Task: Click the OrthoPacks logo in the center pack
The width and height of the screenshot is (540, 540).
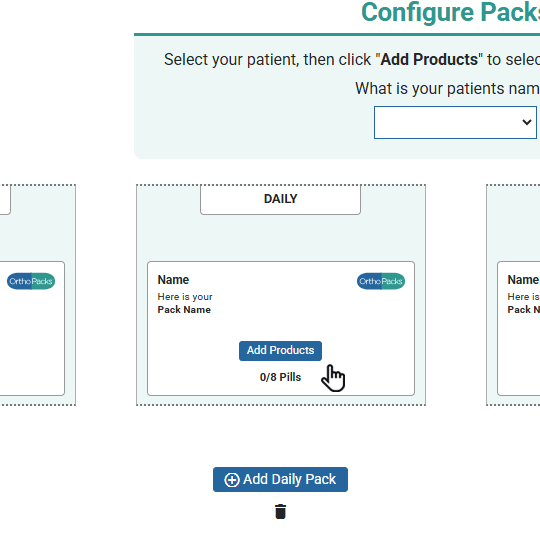Action: 381,281
